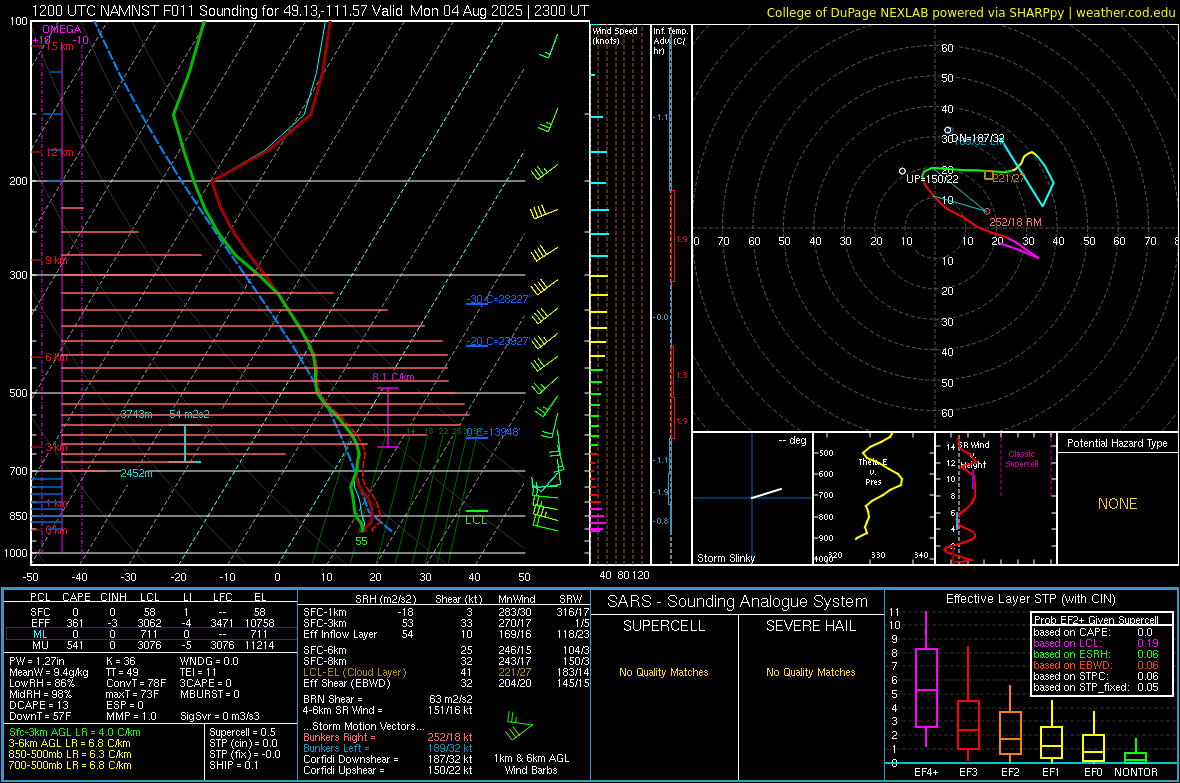Click the 'based on LCL:' probability row
Image resolution: width=1180 pixels, height=783 pixels.
point(1096,643)
